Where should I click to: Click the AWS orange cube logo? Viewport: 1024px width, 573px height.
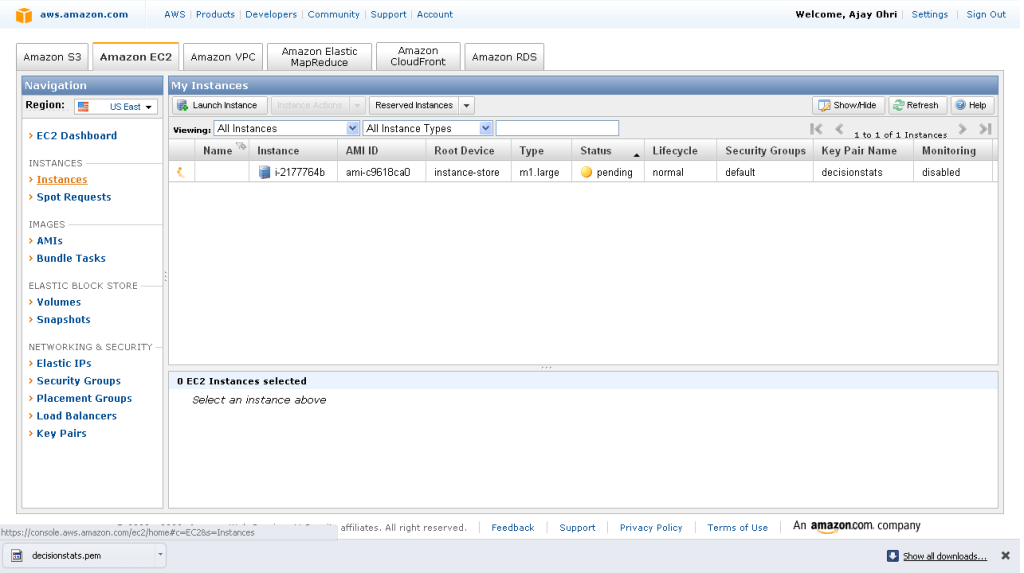pyautogui.click(x=24, y=15)
